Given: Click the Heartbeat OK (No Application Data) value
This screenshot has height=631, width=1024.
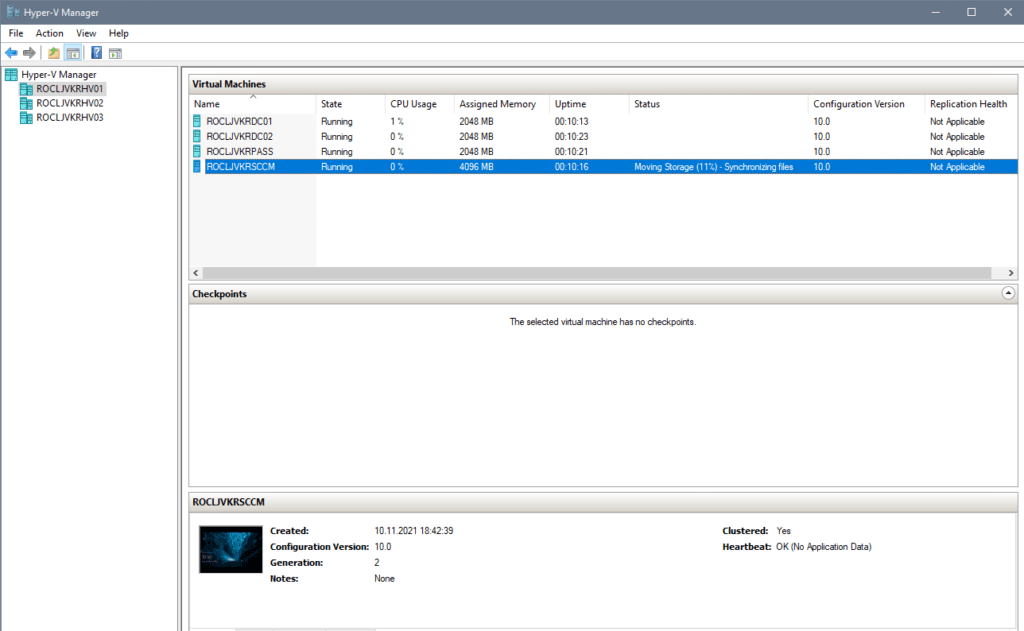Looking at the screenshot, I should (824, 546).
